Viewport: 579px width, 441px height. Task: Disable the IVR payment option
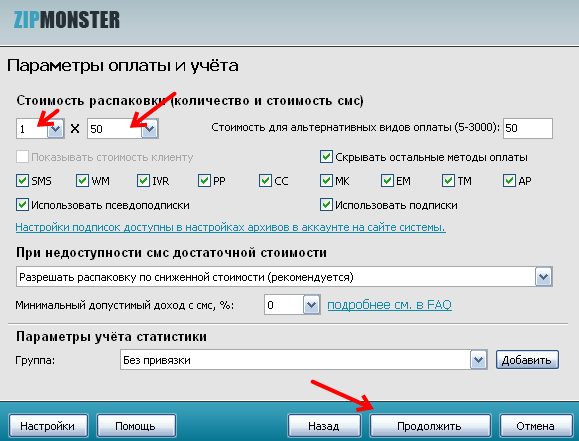[143, 181]
